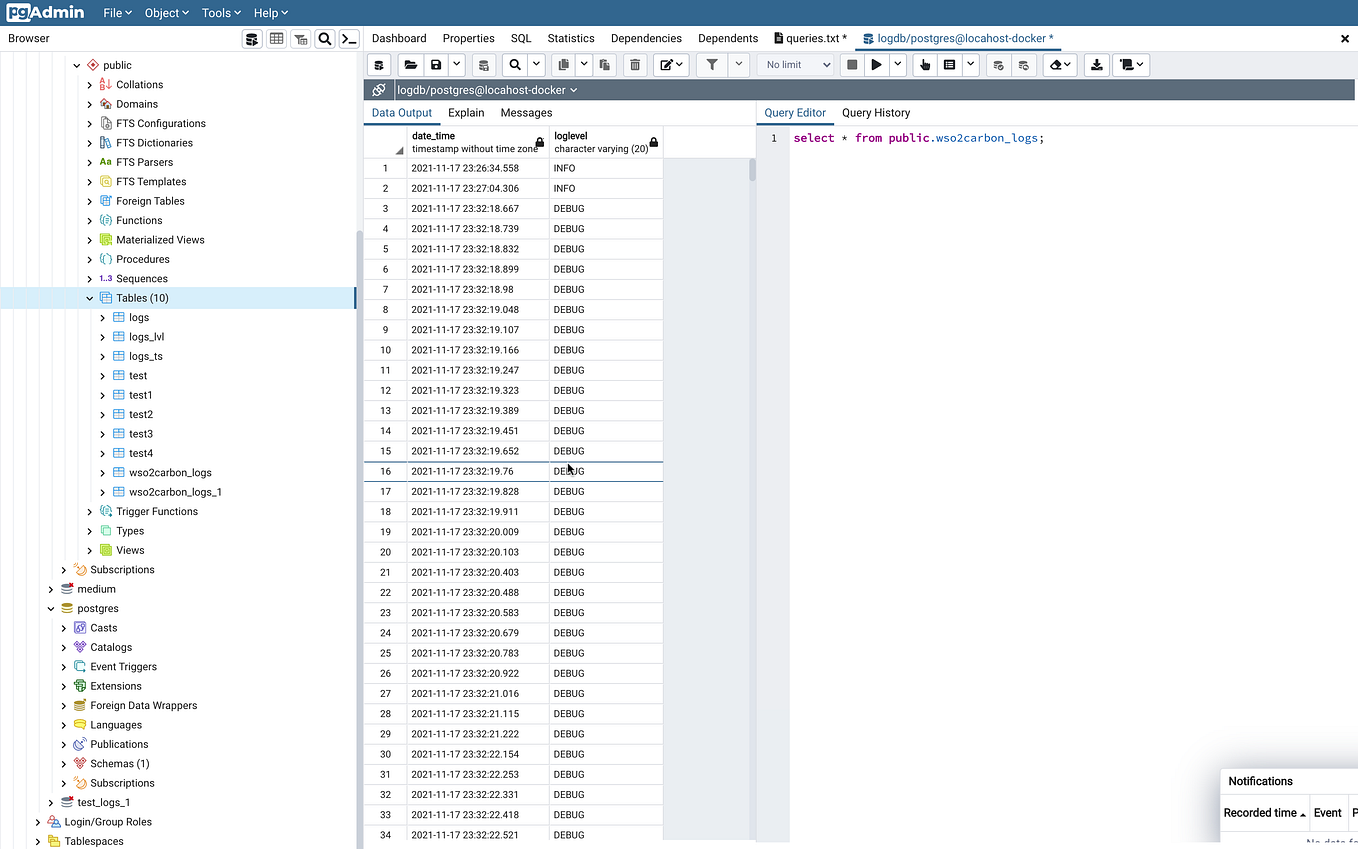1358x849 pixels.
Task: Open the Tools menu
Action: point(219,12)
